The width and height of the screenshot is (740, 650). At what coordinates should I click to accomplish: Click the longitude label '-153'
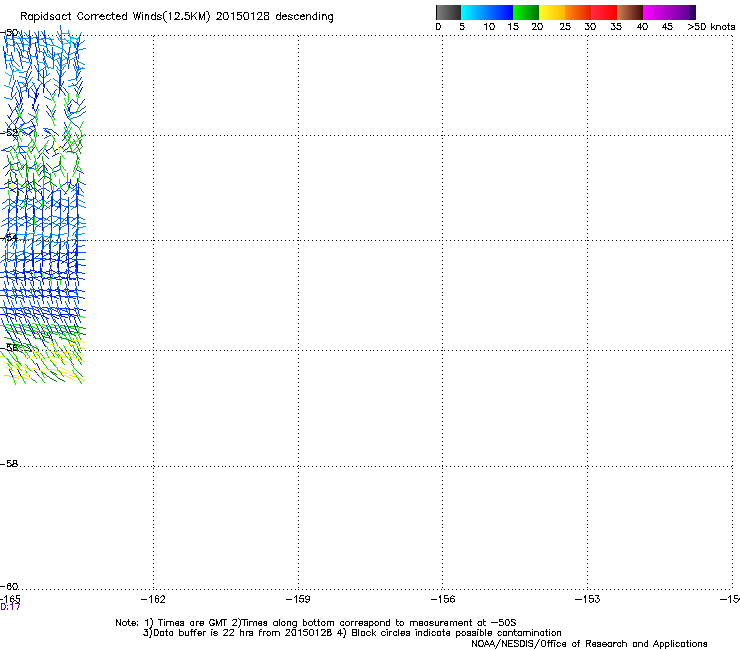(x=588, y=599)
